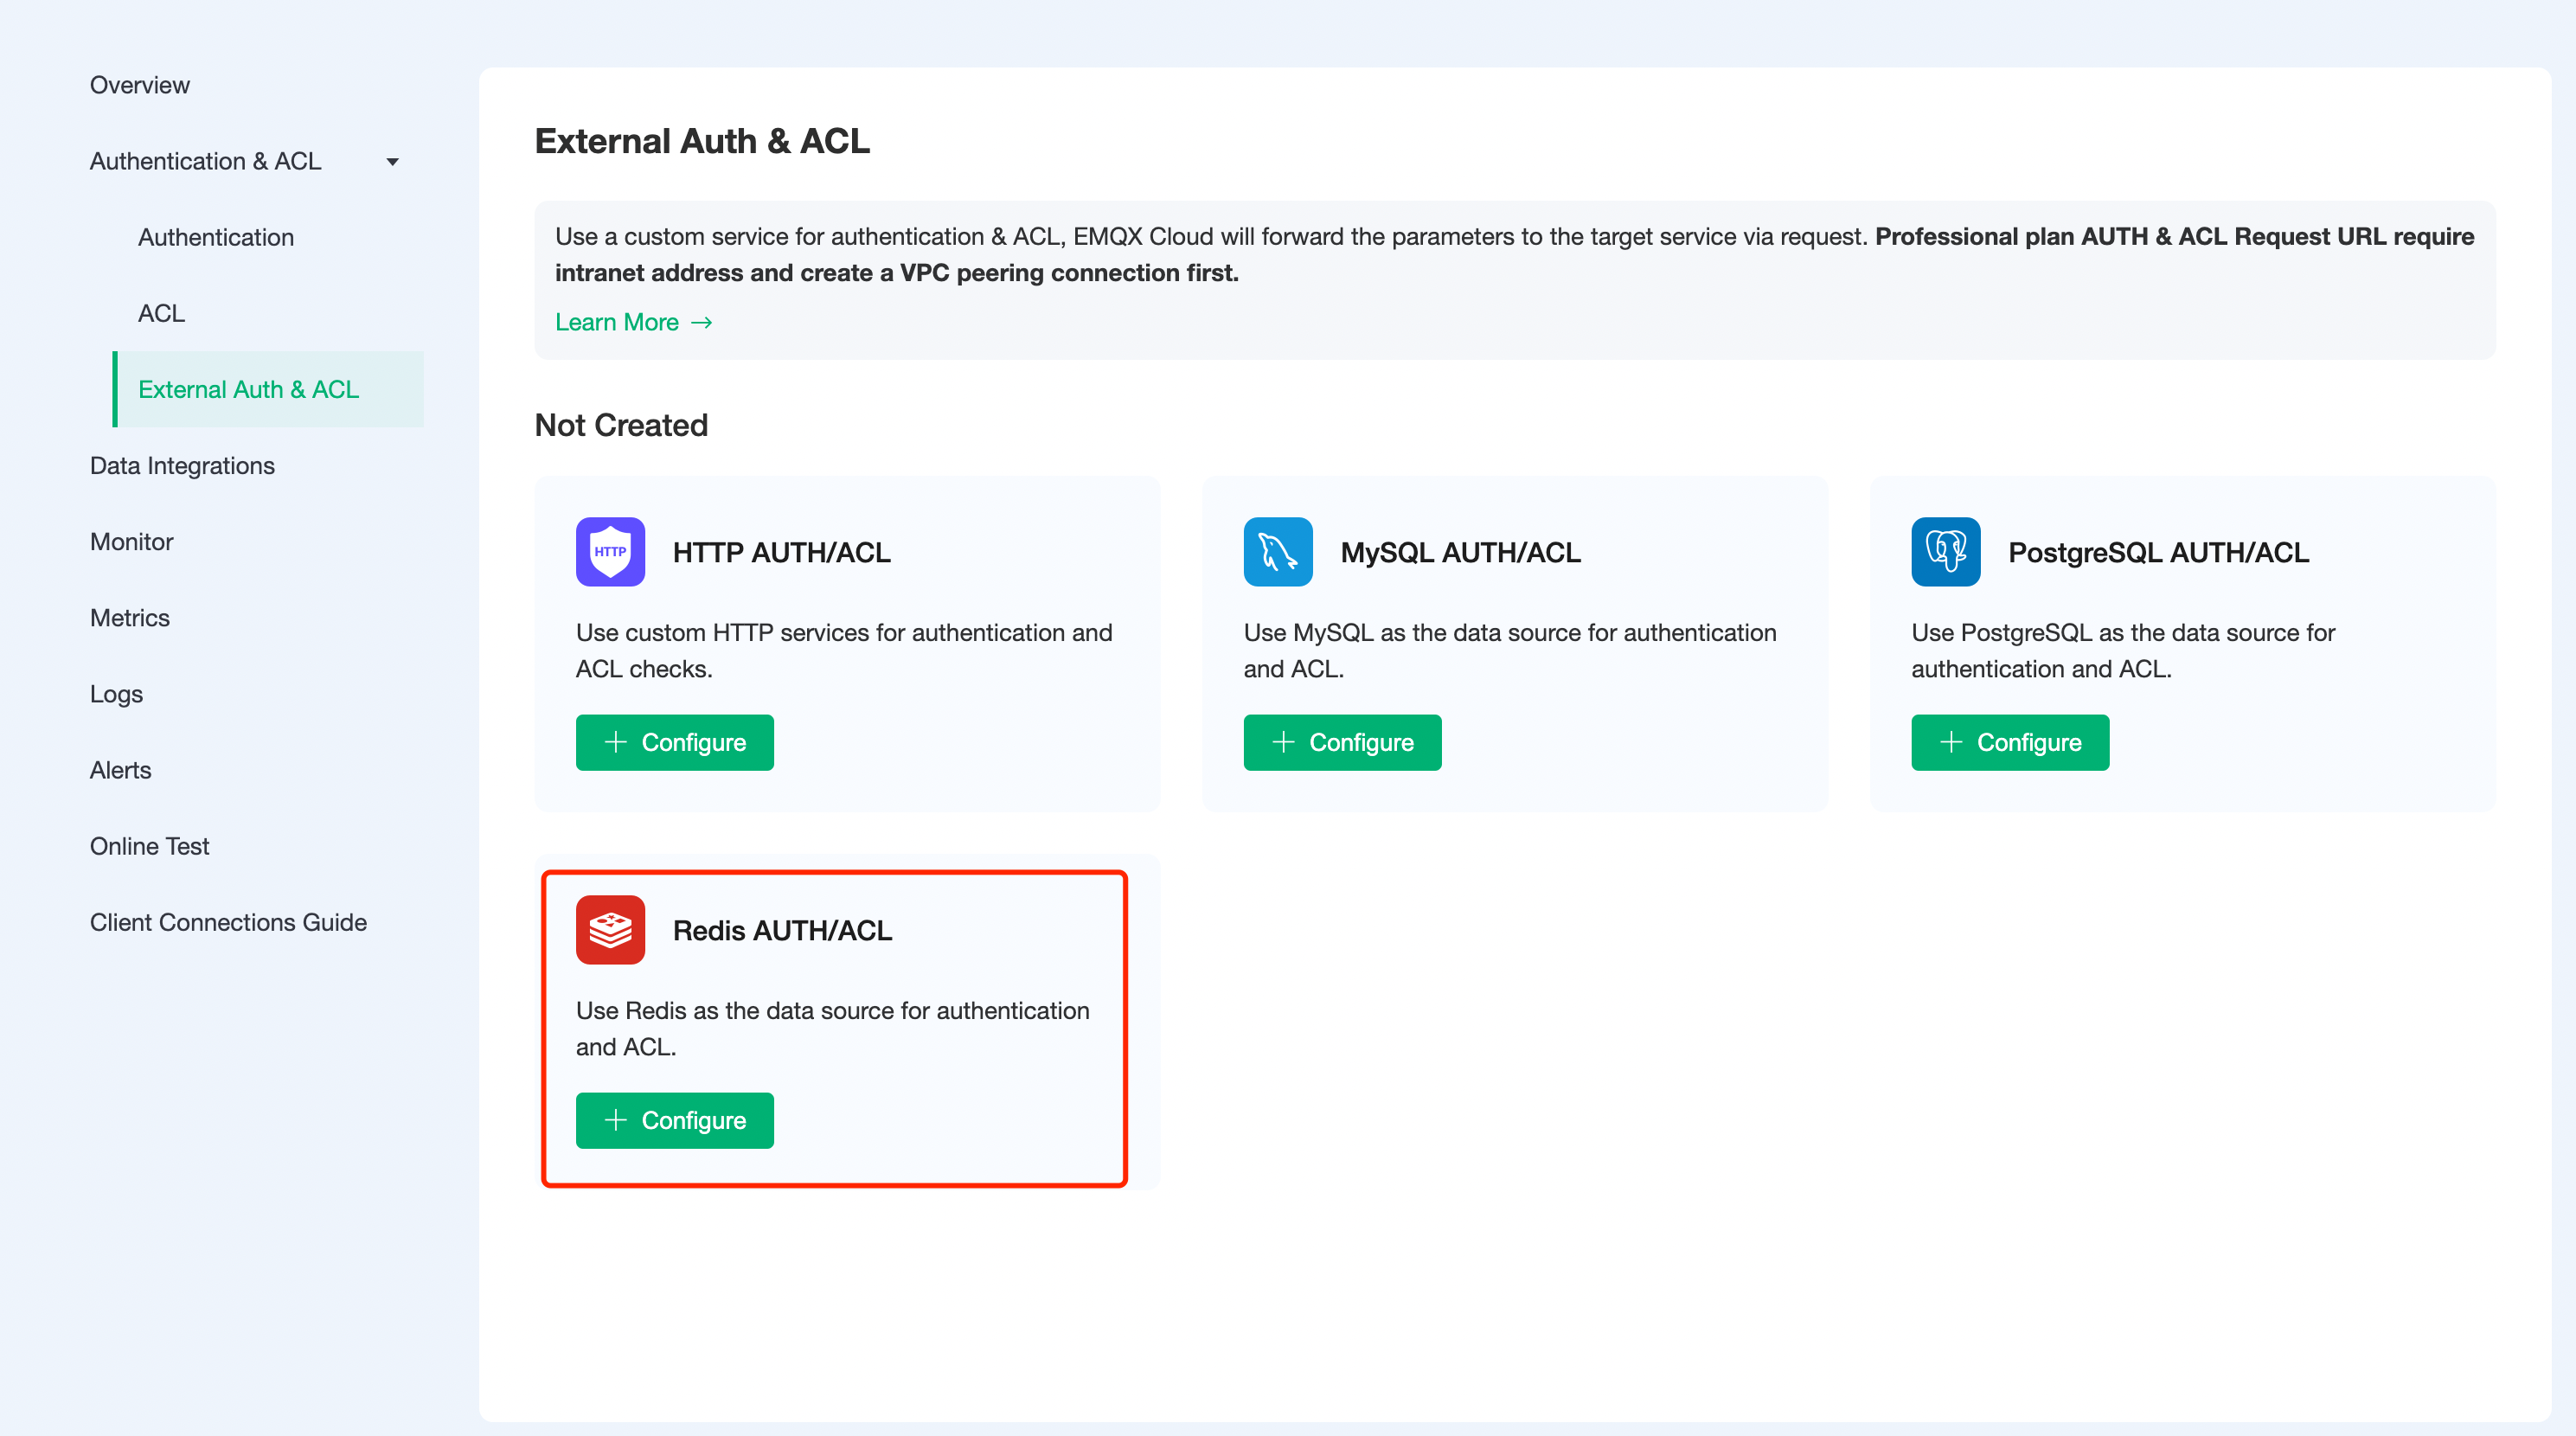View Logs from the sidebar
Viewport: 2576px width, 1436px height.
(x=116, y=694)
